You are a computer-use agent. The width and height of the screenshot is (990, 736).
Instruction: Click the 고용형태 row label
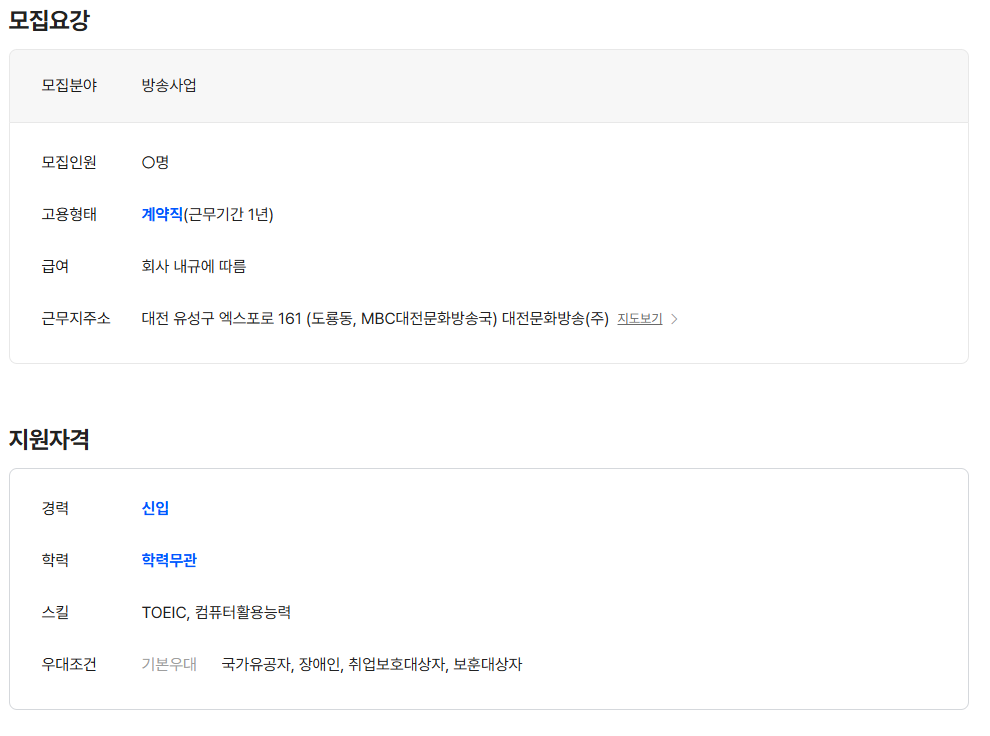tap(69, 215)
